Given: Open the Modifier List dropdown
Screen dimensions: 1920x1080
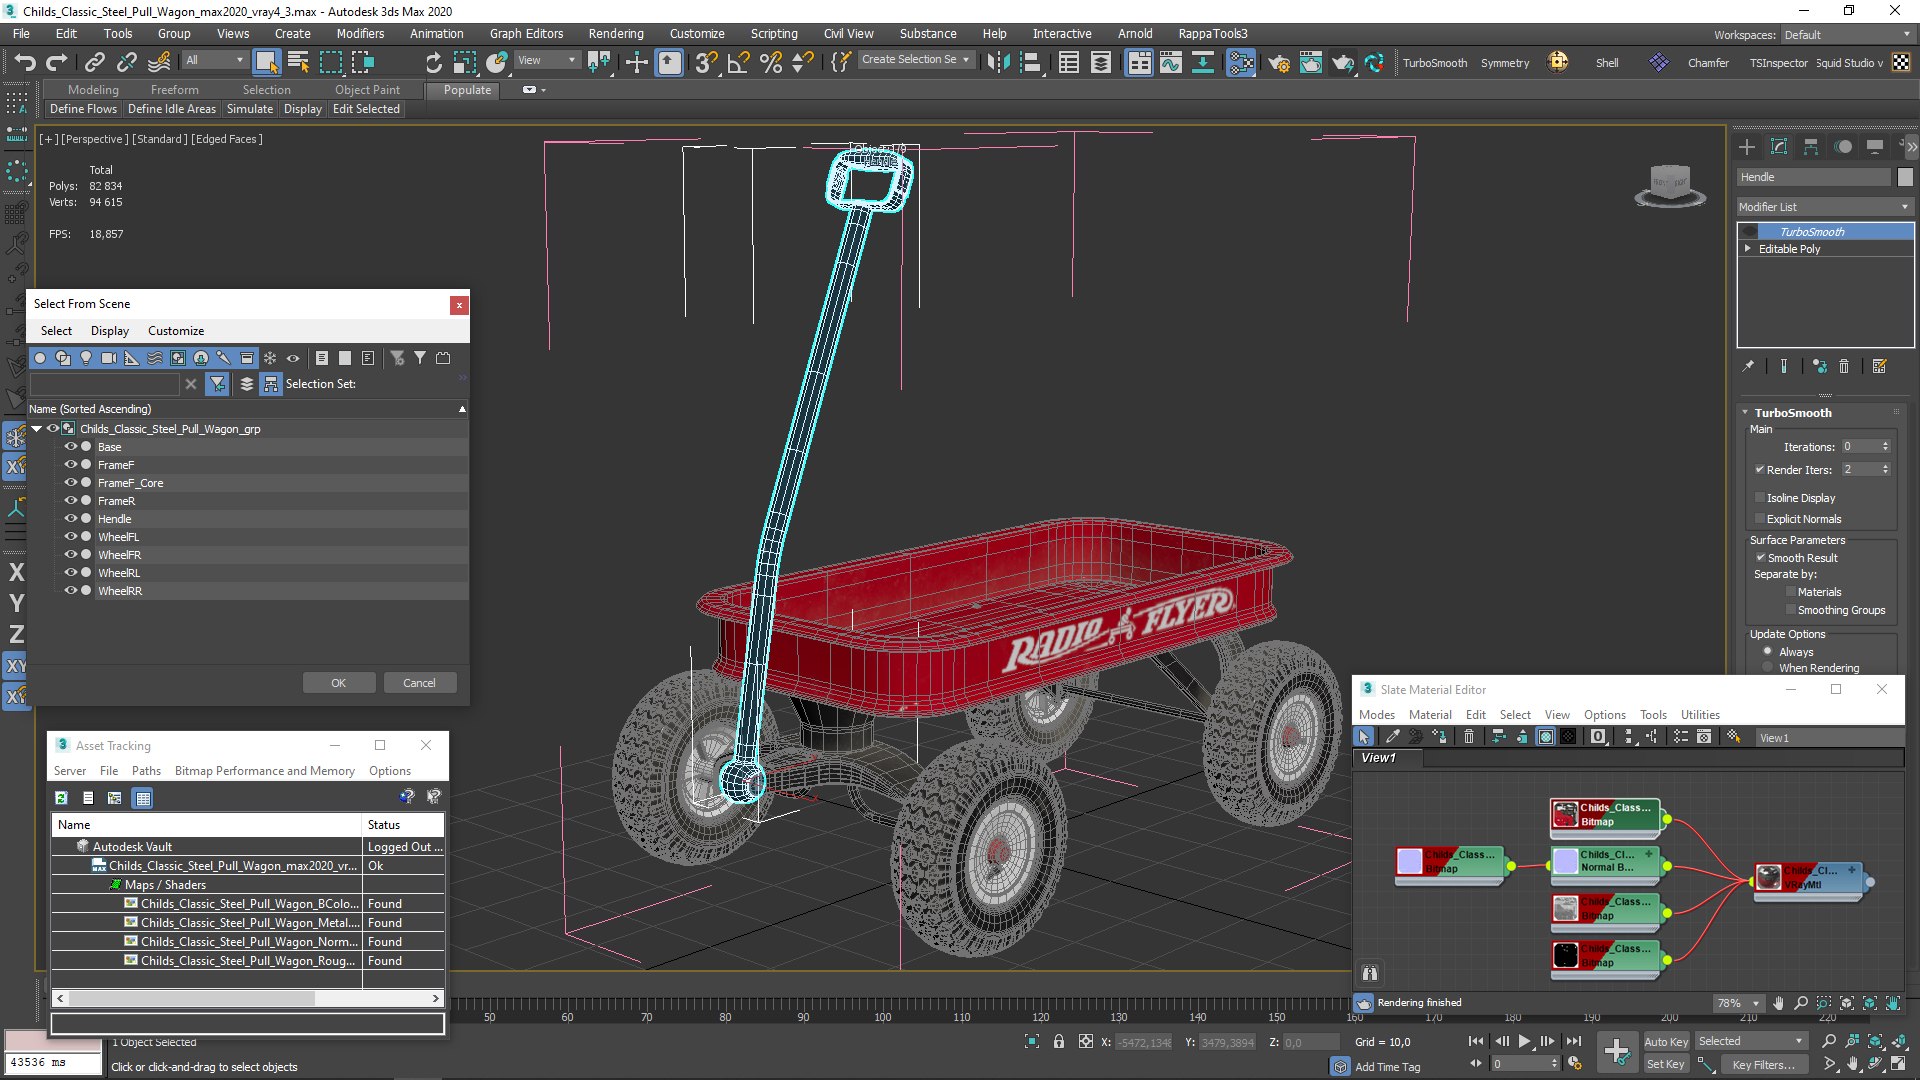Looking at the screenshot, I should 1824,207.
